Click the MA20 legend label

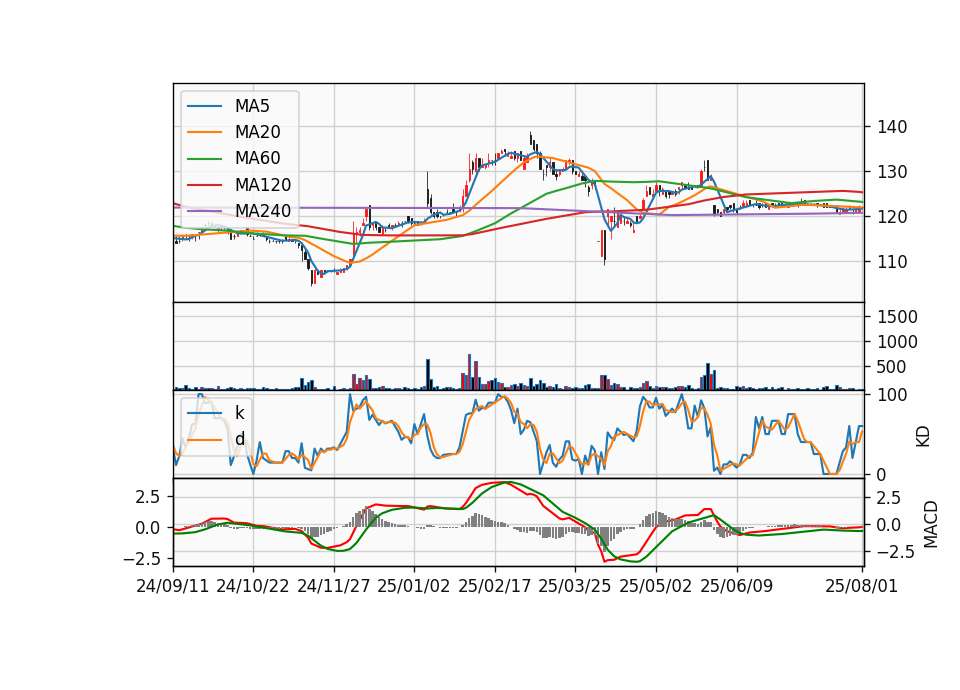(x=258, y=132)
